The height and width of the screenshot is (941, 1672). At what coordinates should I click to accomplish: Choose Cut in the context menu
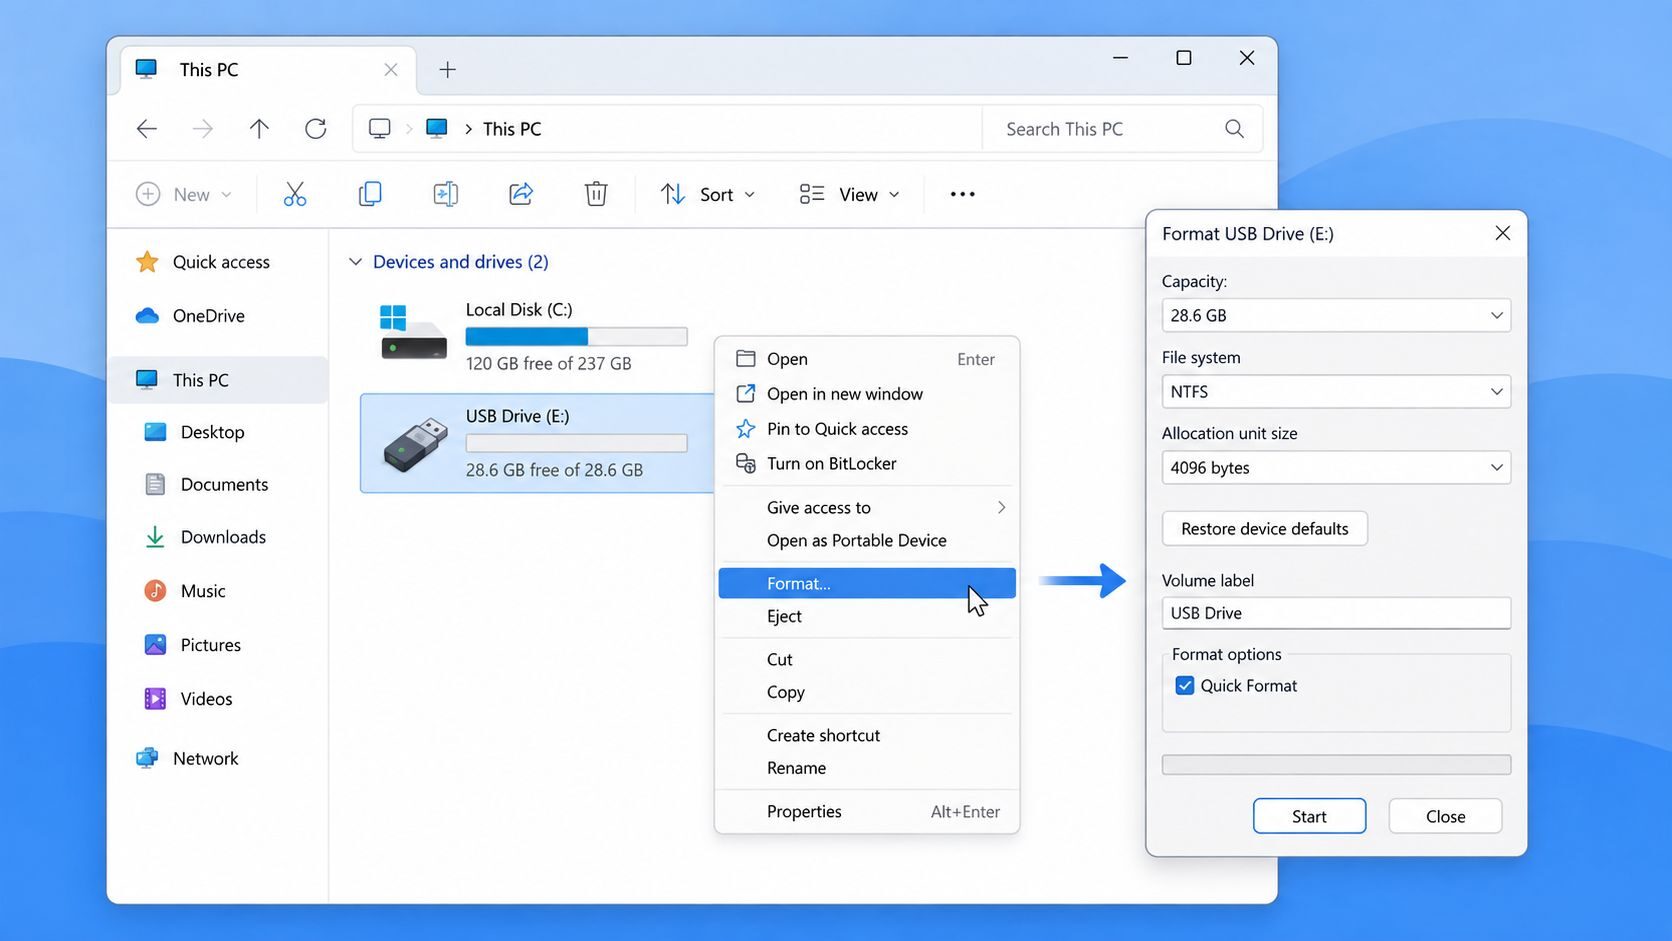867,660
